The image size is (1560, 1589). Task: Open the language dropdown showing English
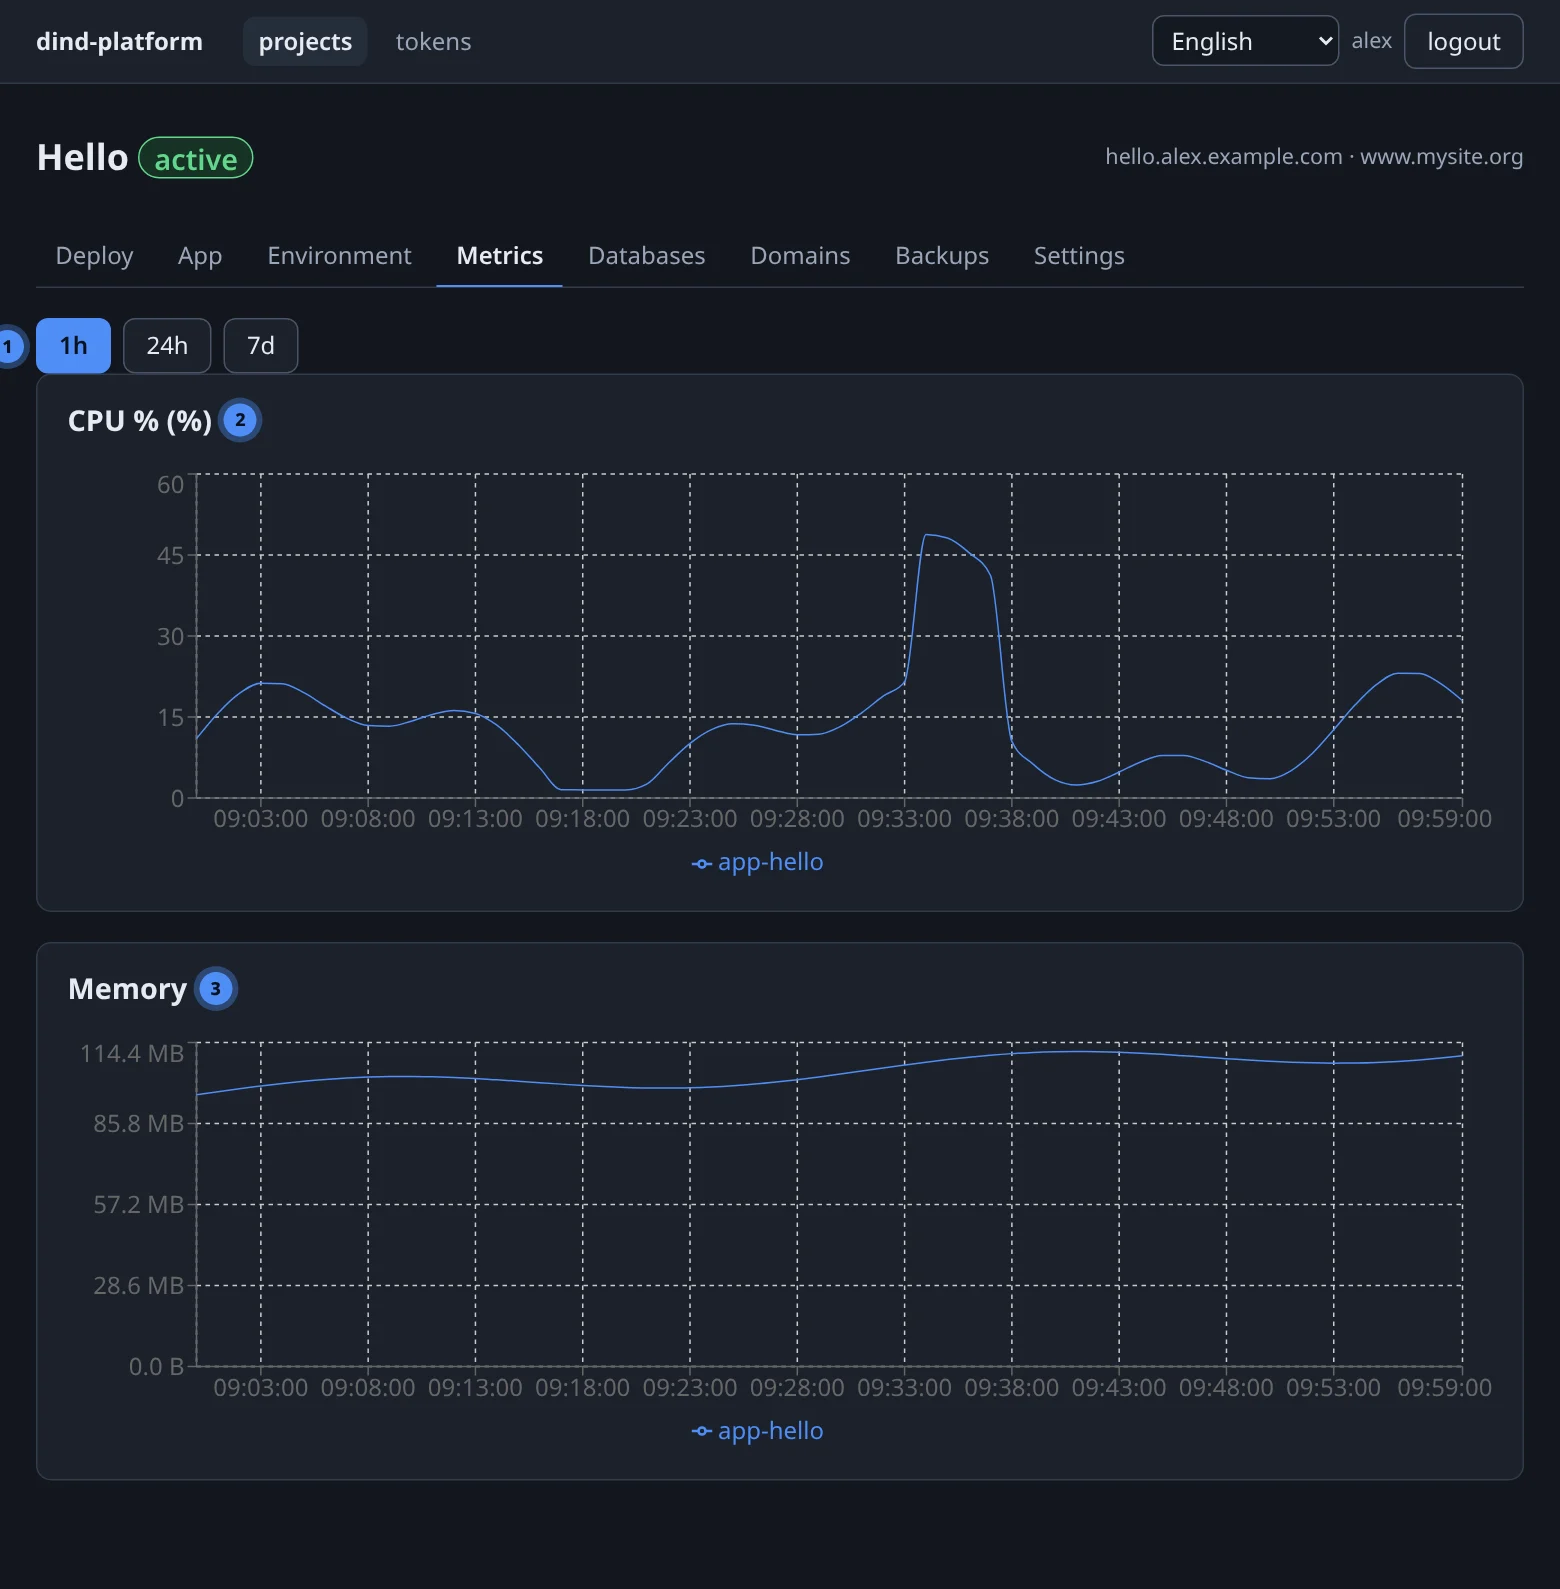point(1245,41)
